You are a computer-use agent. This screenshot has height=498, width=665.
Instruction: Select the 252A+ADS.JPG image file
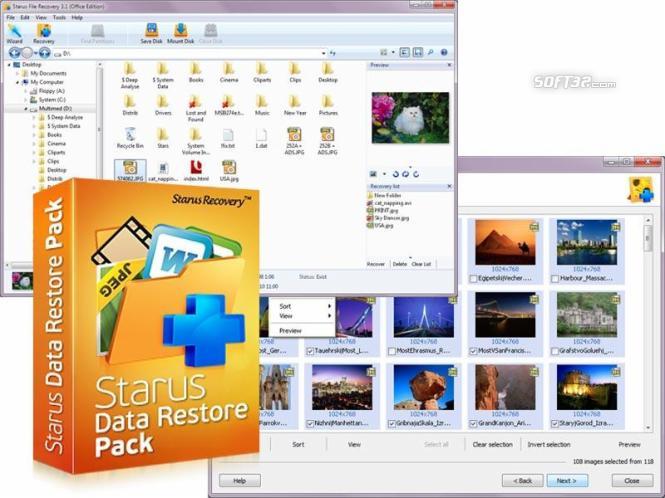[294, 141]
